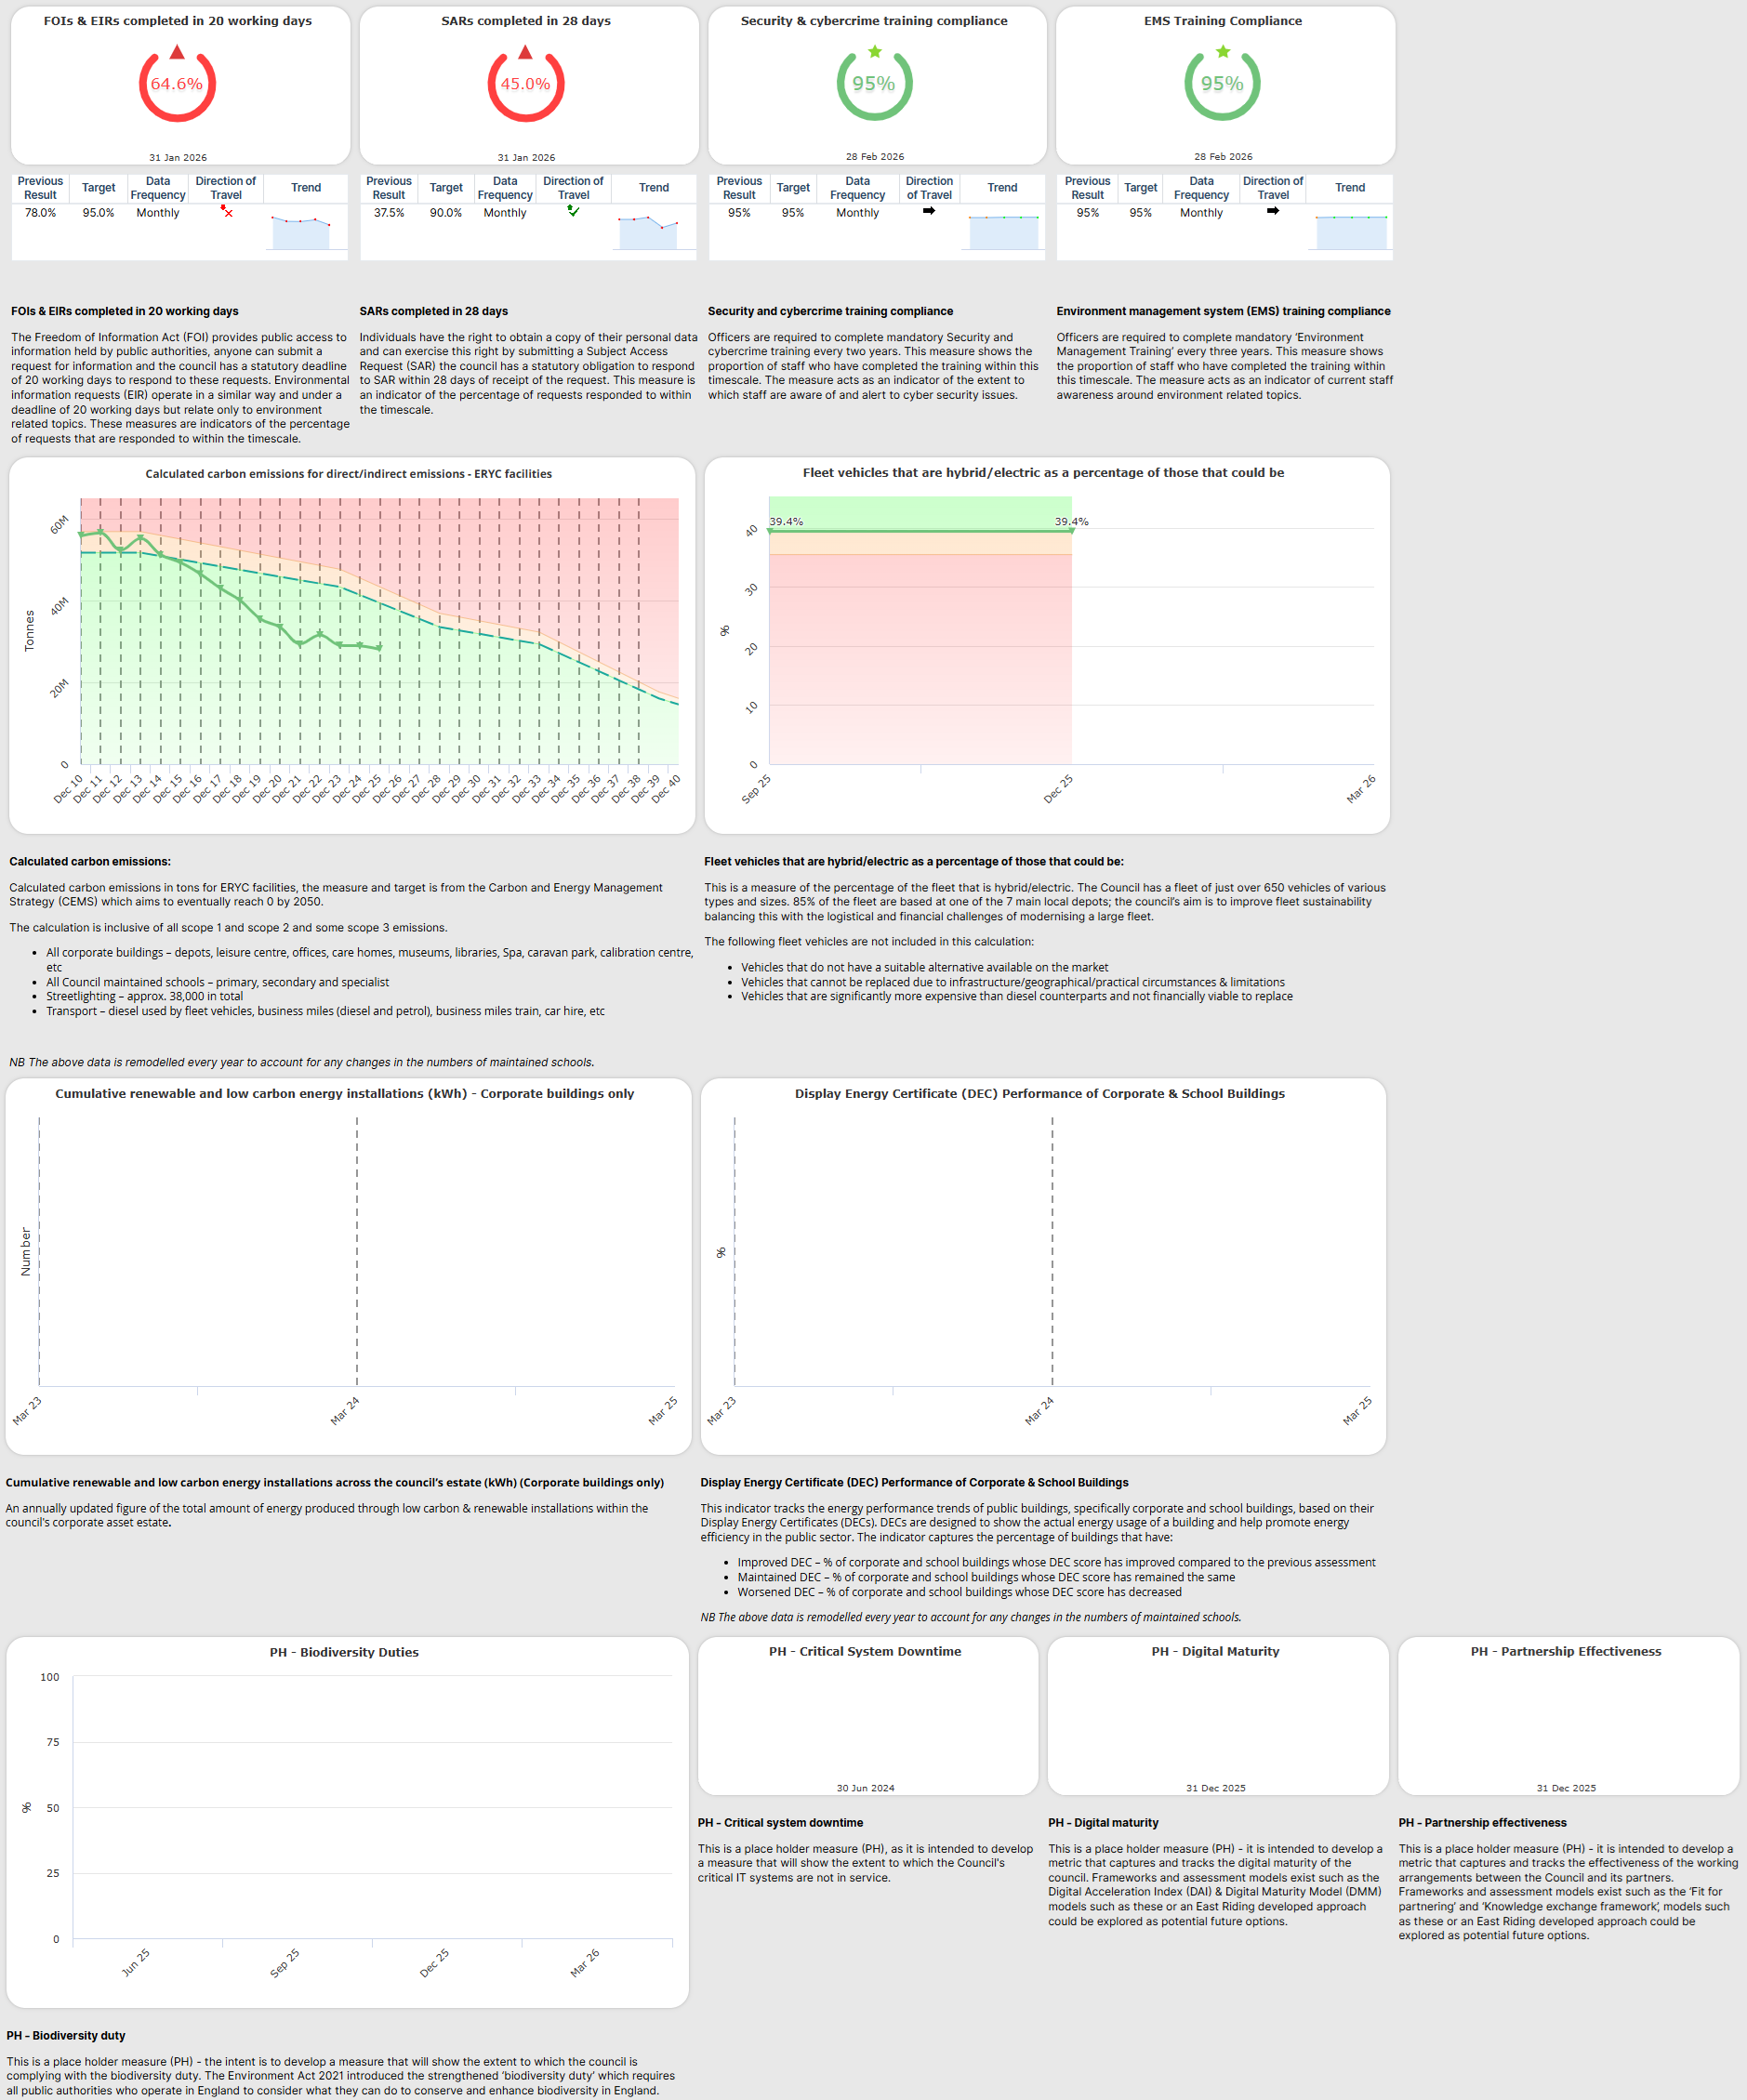The height and width of the screenshot is (2100, 1747).
Task: Click 'Sep 25' axis label on Biodiversity Duties chart
Action: [x=284, y=1962]
